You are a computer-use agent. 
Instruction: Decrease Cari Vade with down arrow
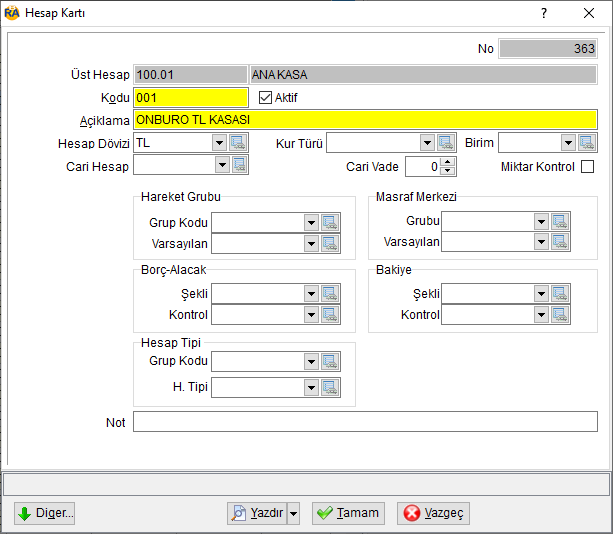coord(448,171)
